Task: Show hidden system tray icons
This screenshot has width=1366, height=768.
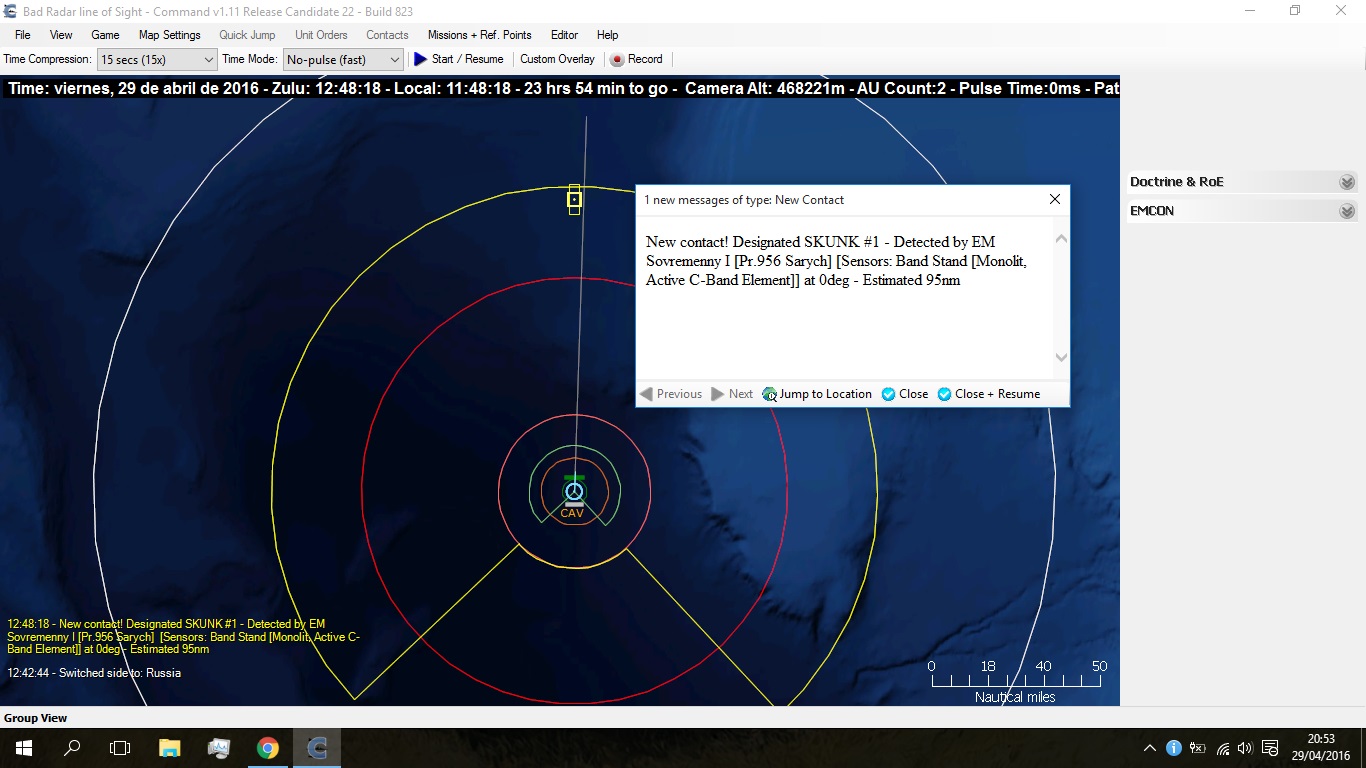Action: 1150,748
